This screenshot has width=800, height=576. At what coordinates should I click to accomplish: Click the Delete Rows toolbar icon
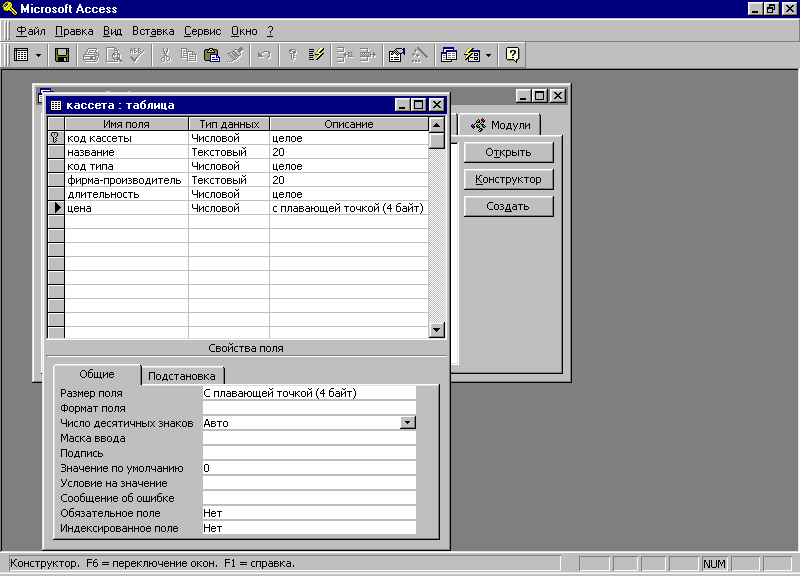[368, 55]
